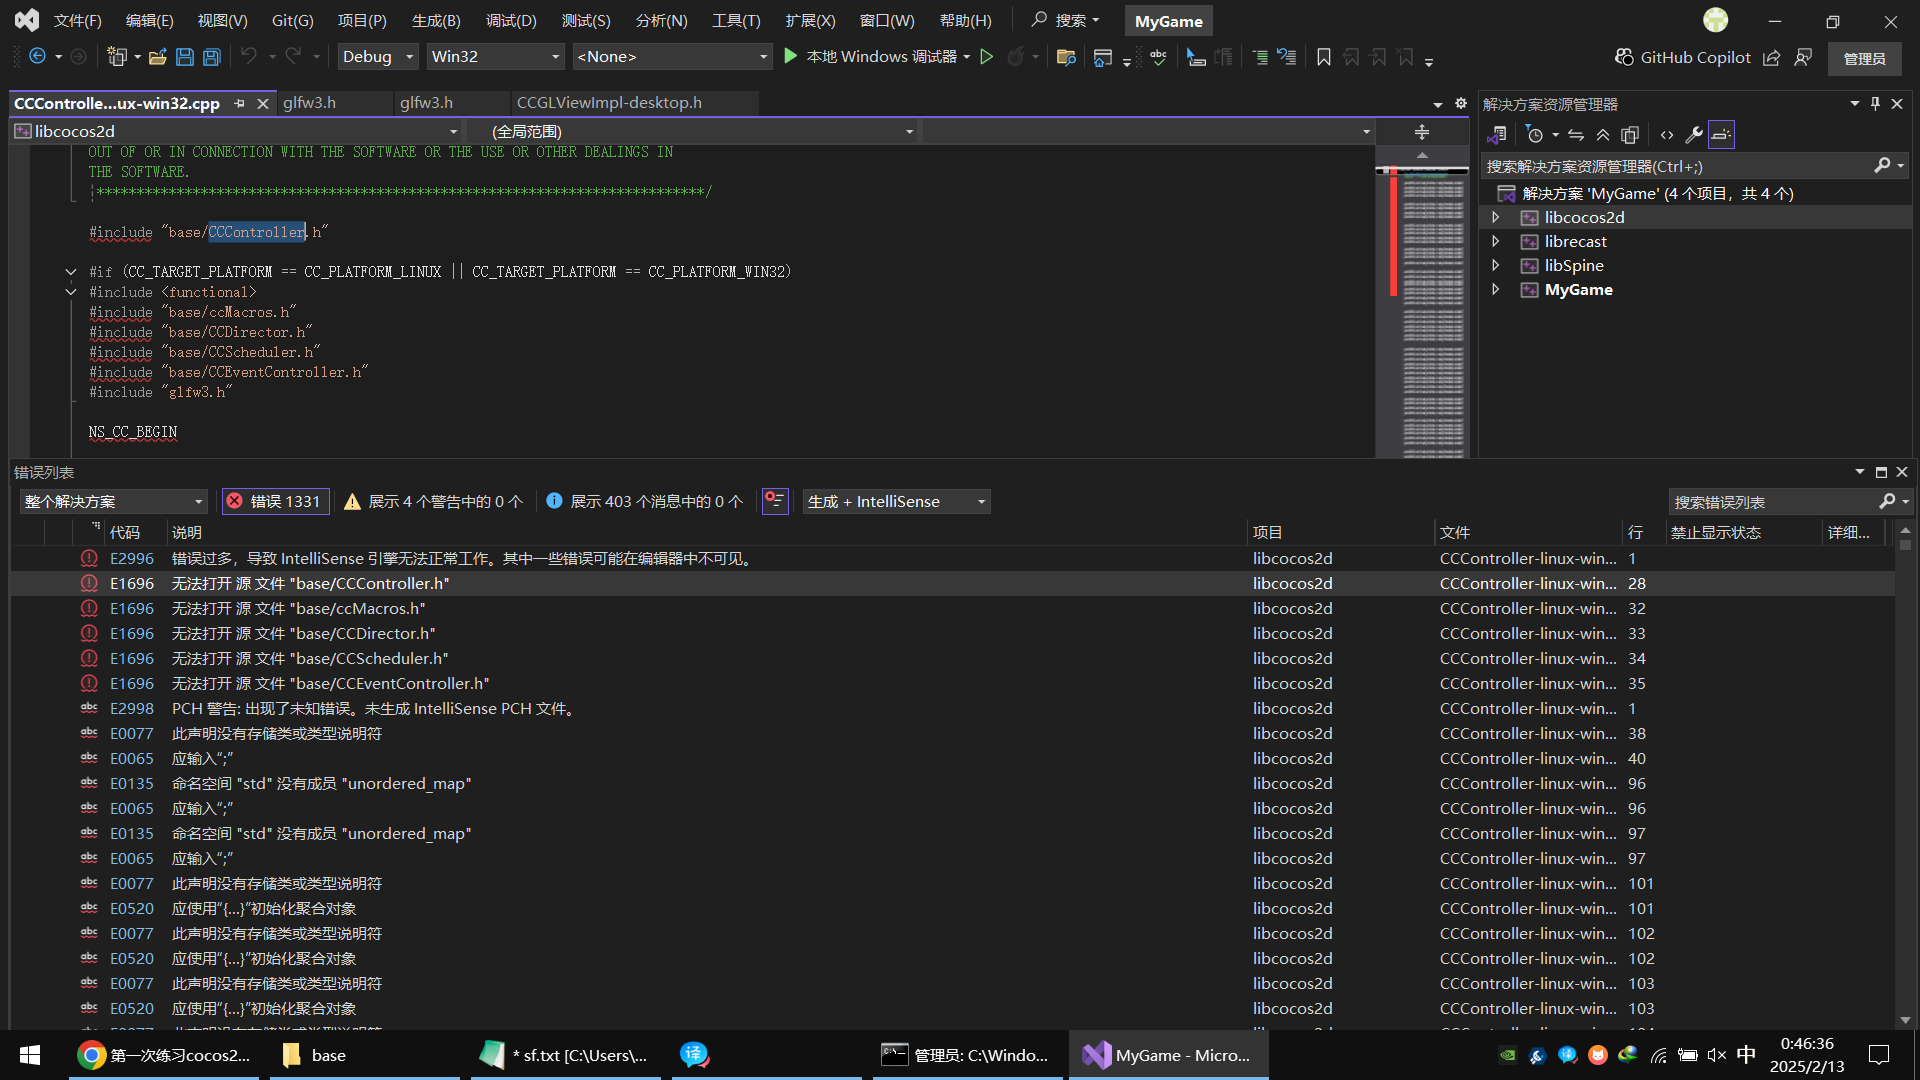Start without debugging green outline arrow
The height and width of the screenshot is (1080, 1920).
click(986, 57)
